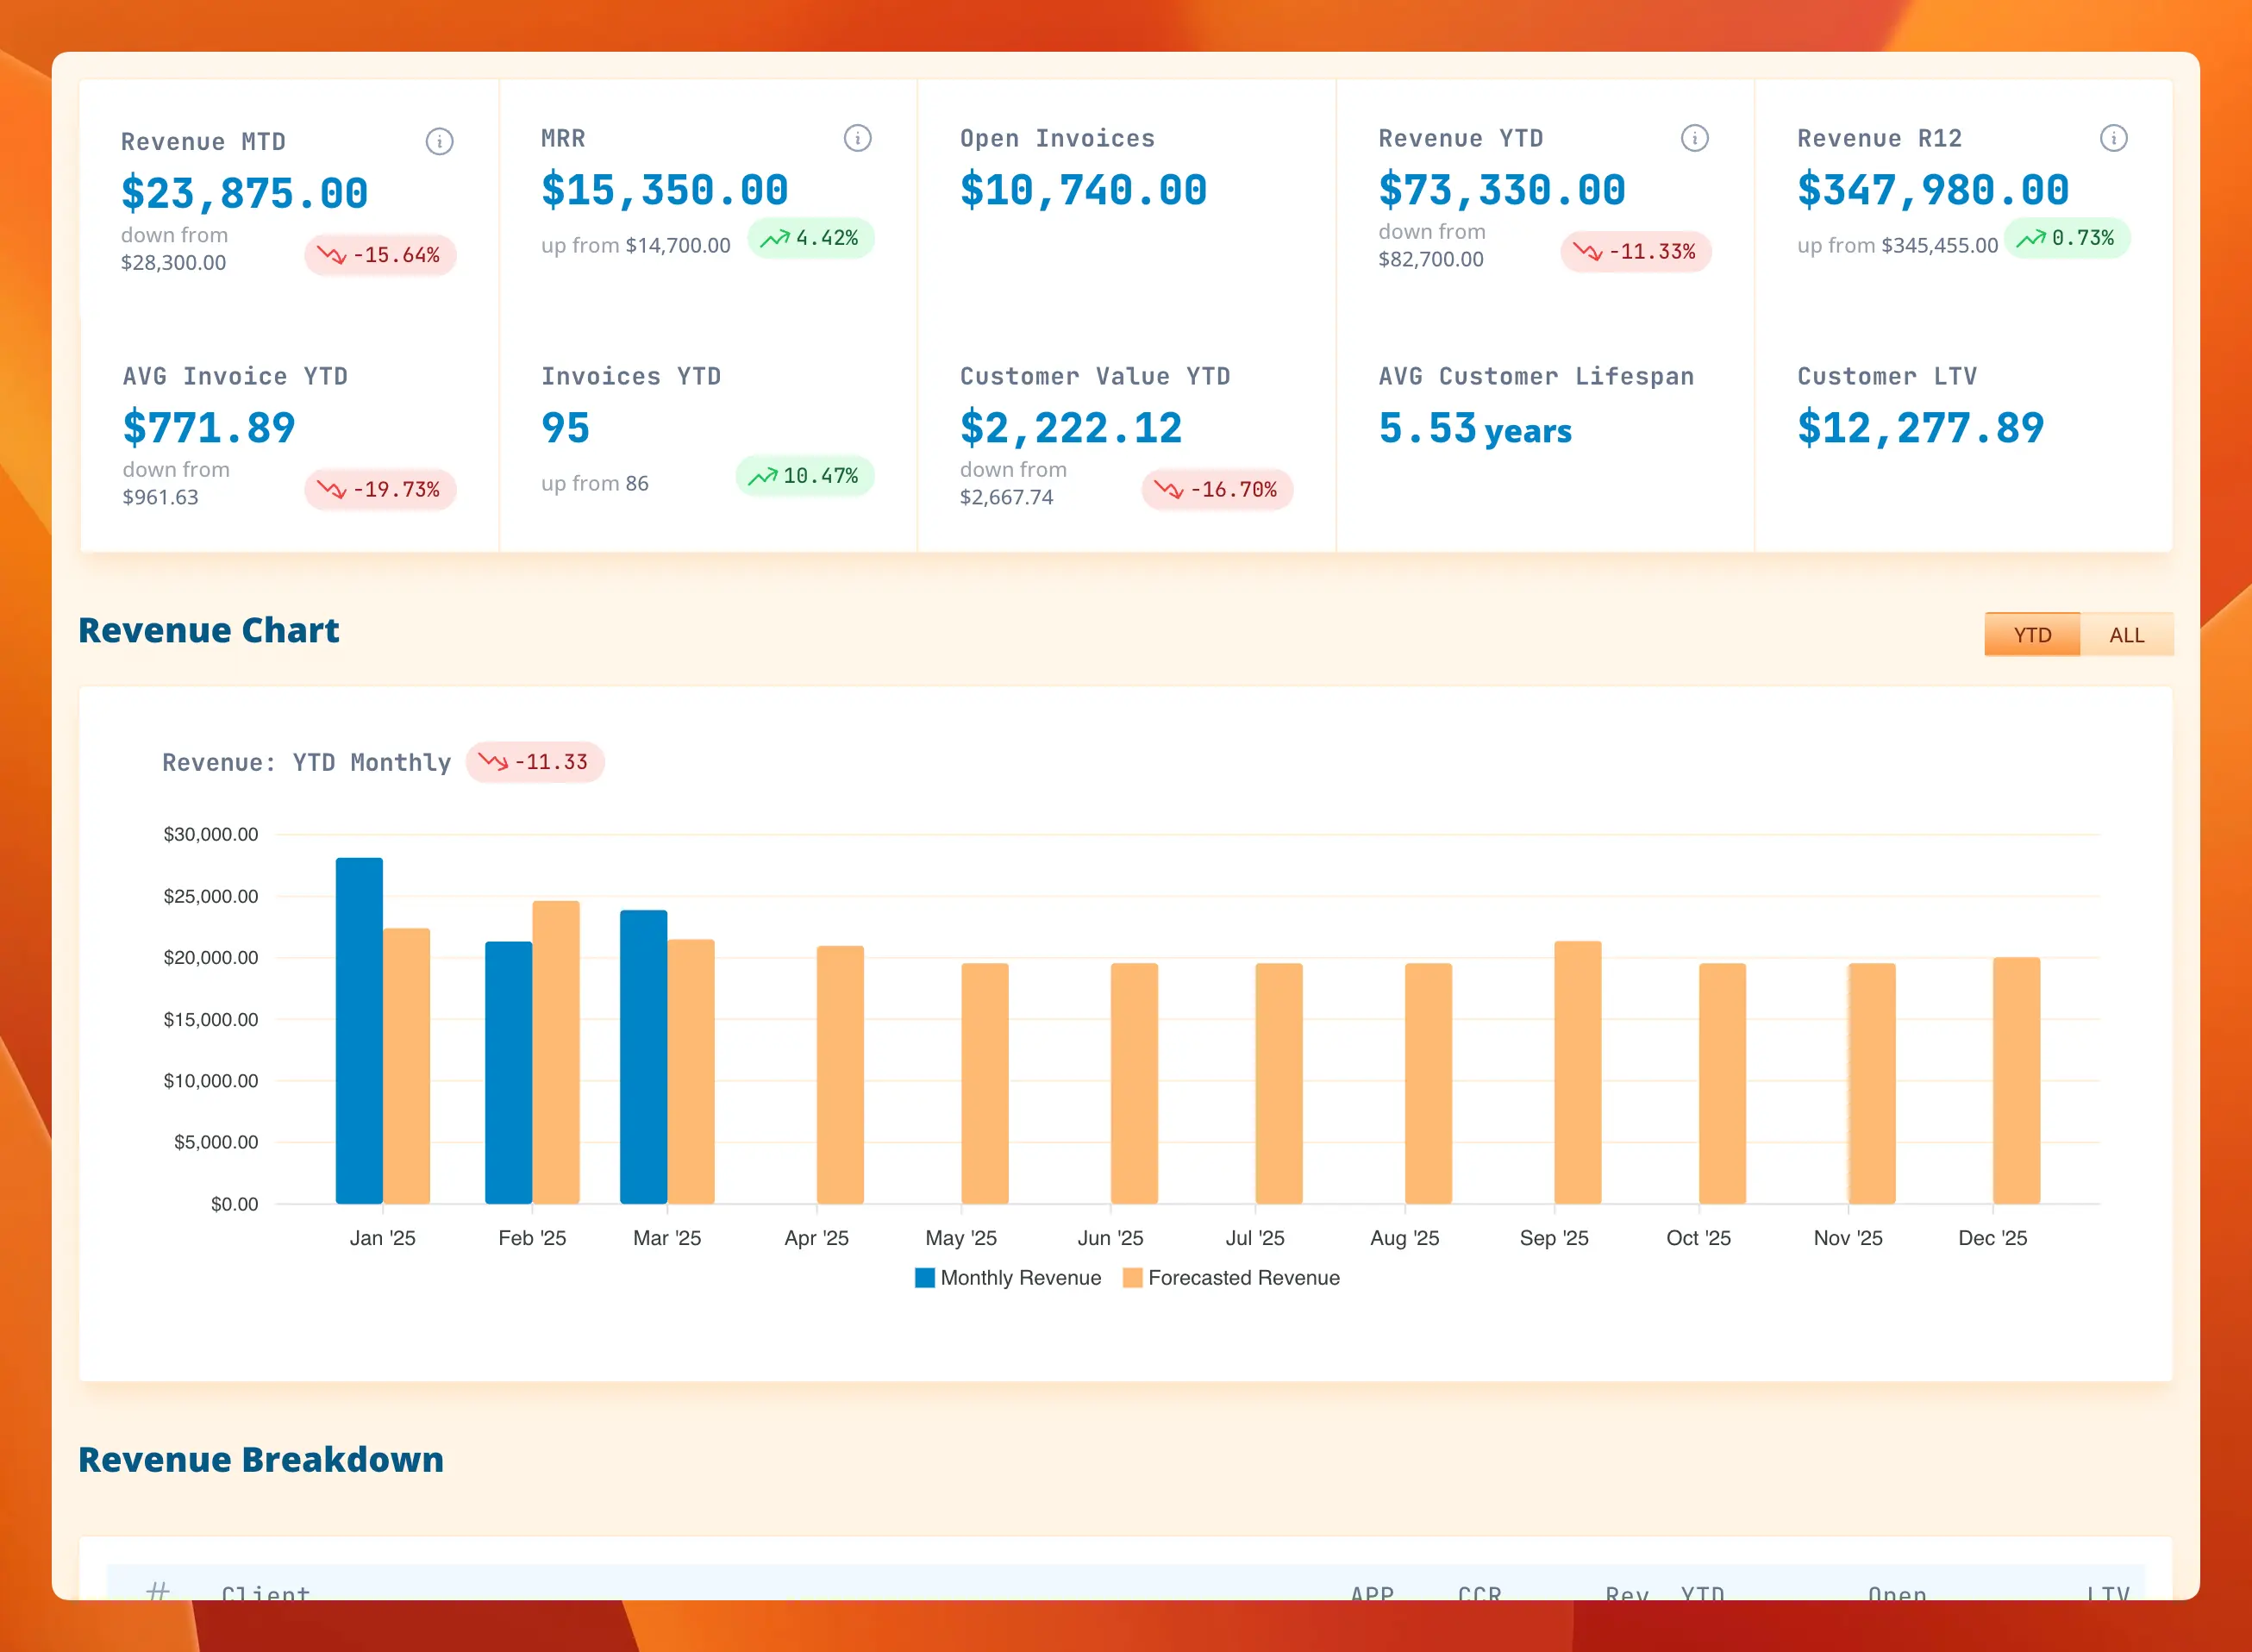
Task: Click the -11.33 chart trend badge
Action: (x=535, y=762)
